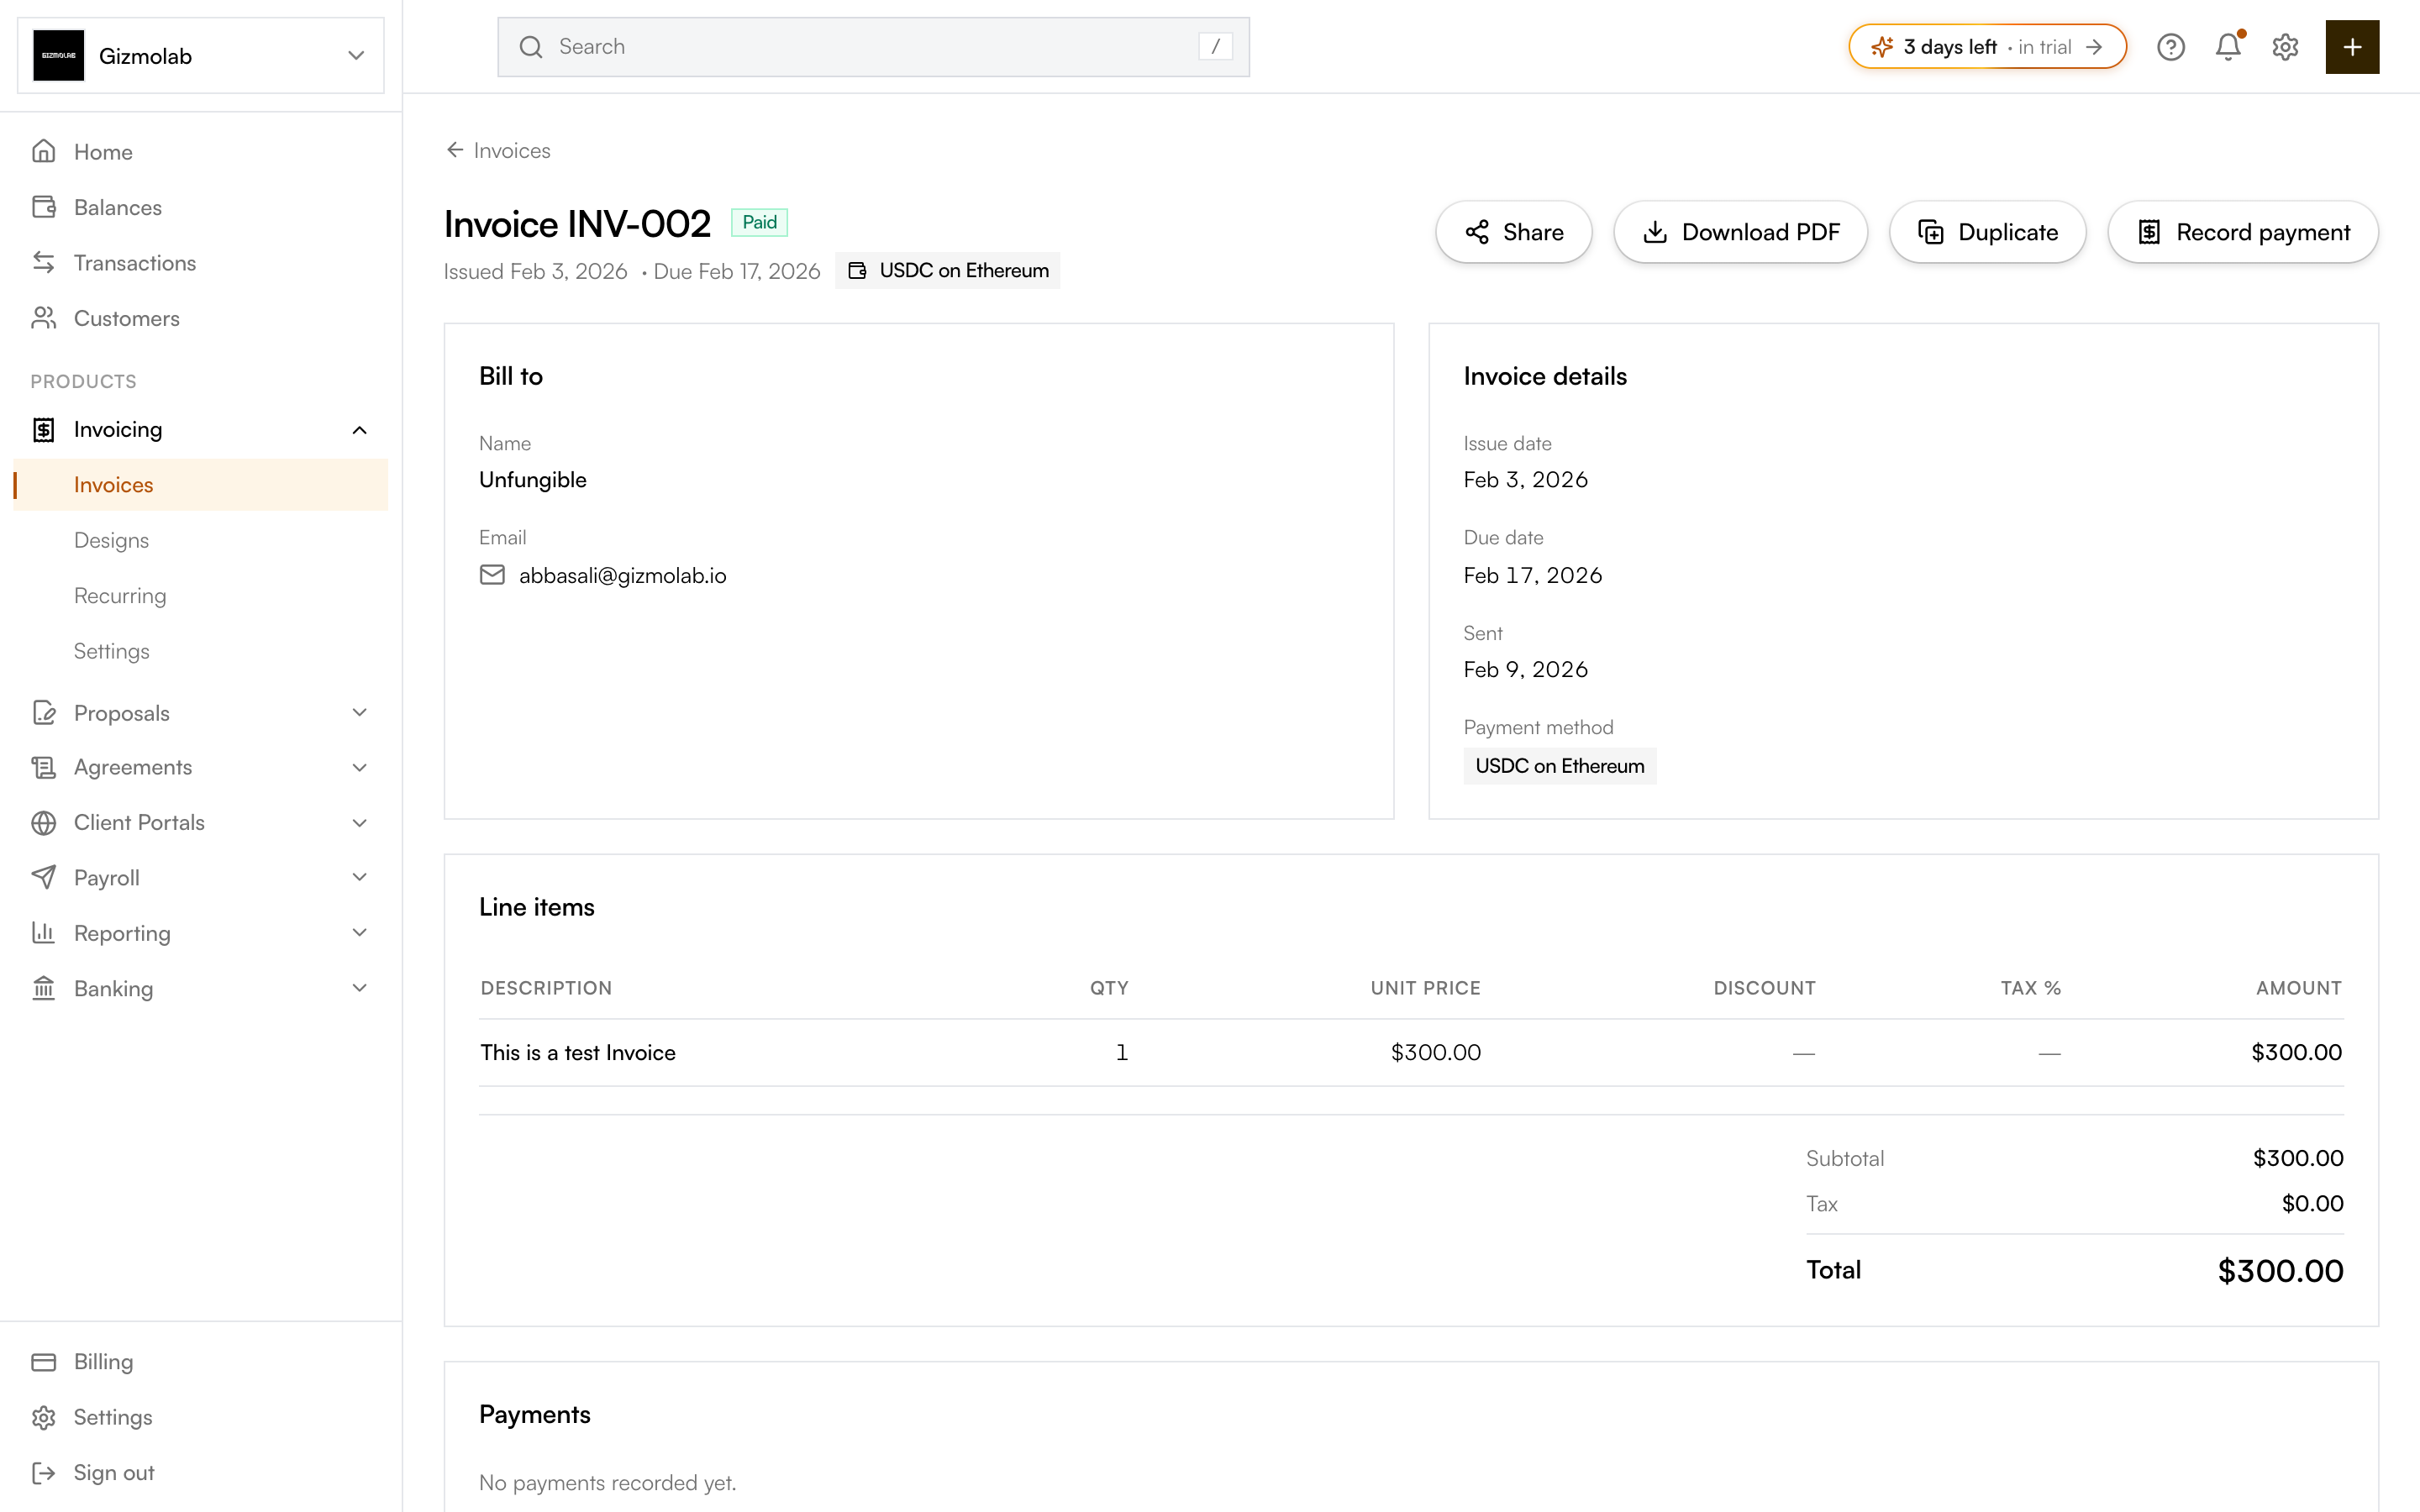Share the invoice with the Share button

click(x=1514, y=232)
